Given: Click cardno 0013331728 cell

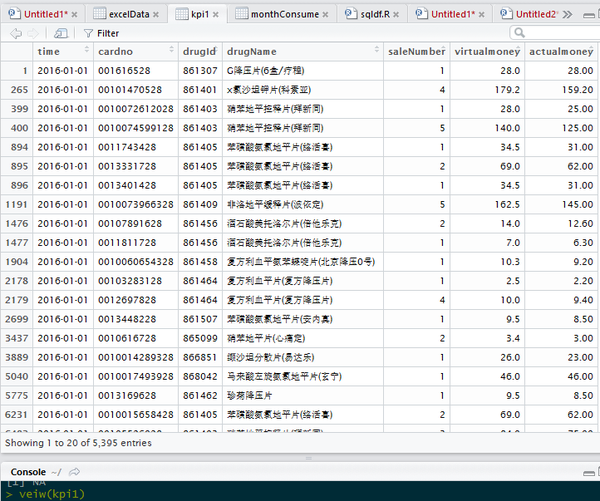Looking at the screenshot, I should (136, 166).
